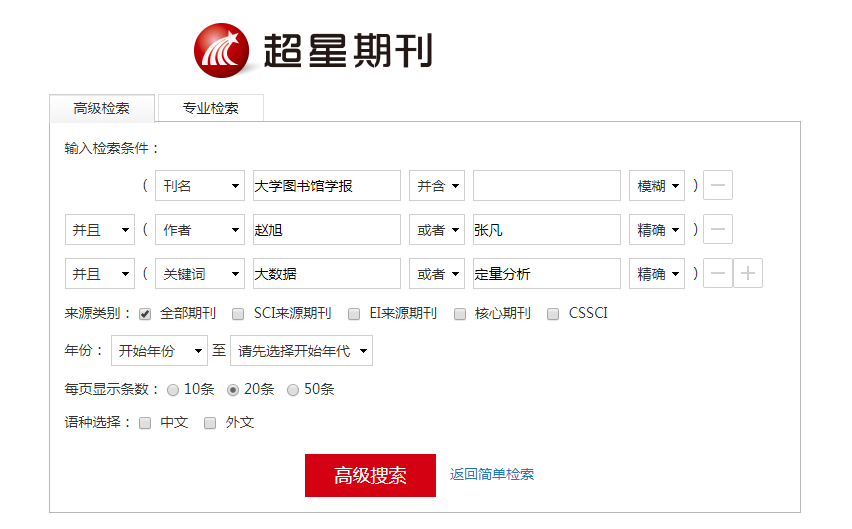The width and height of the screenshot is (852, 529).
Task: Open the 或者 dropdown in the 关键词 row
Action: 437,274
